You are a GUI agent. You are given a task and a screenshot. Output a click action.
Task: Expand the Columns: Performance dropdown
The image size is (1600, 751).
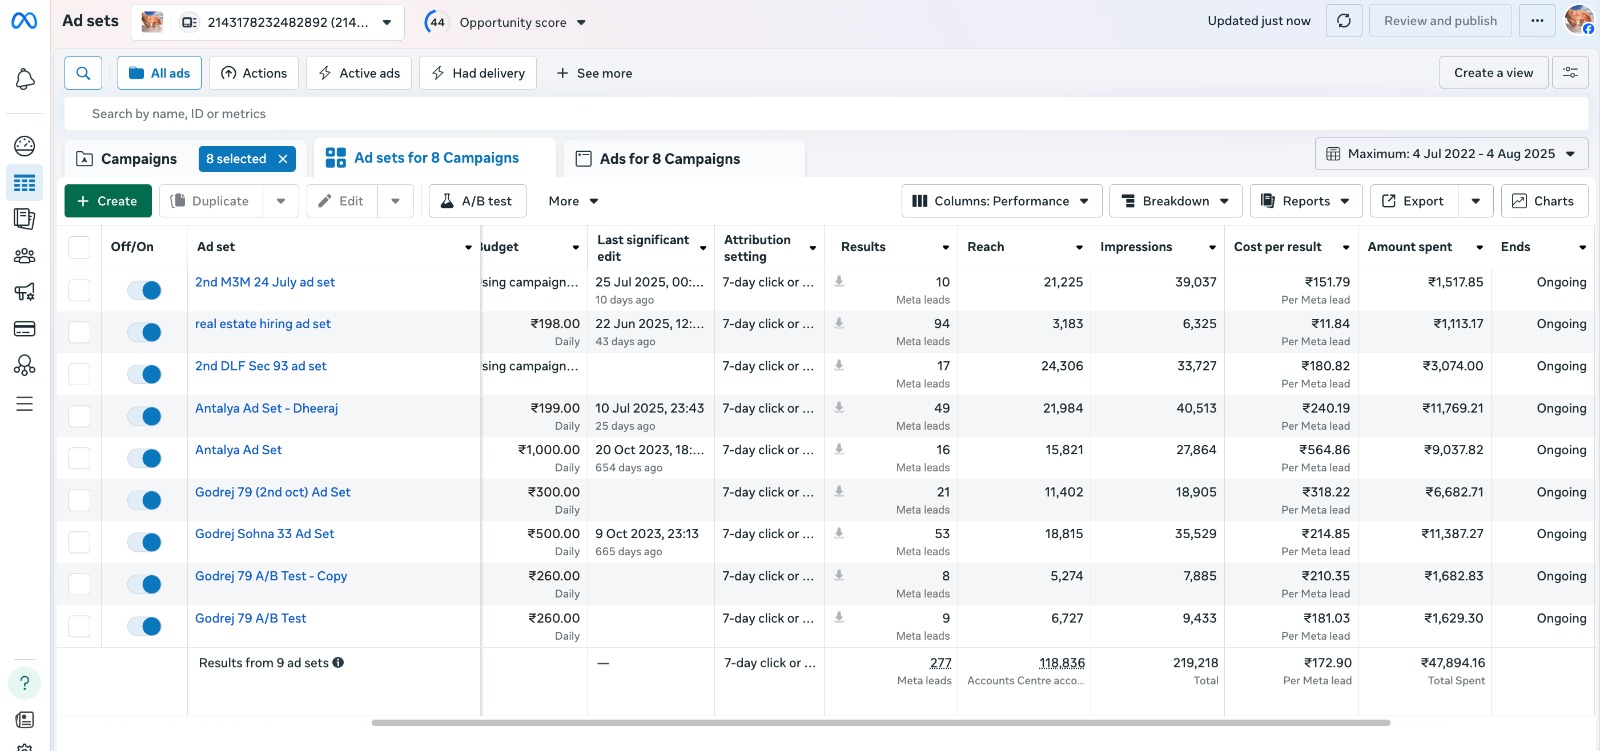point(1001,201)
